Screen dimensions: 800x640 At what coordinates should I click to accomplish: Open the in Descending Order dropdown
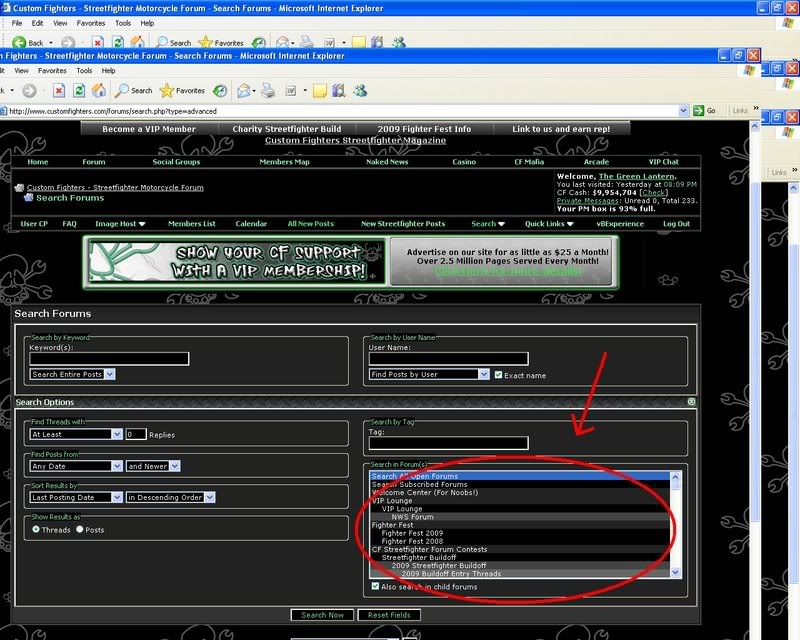click(170, 497)
